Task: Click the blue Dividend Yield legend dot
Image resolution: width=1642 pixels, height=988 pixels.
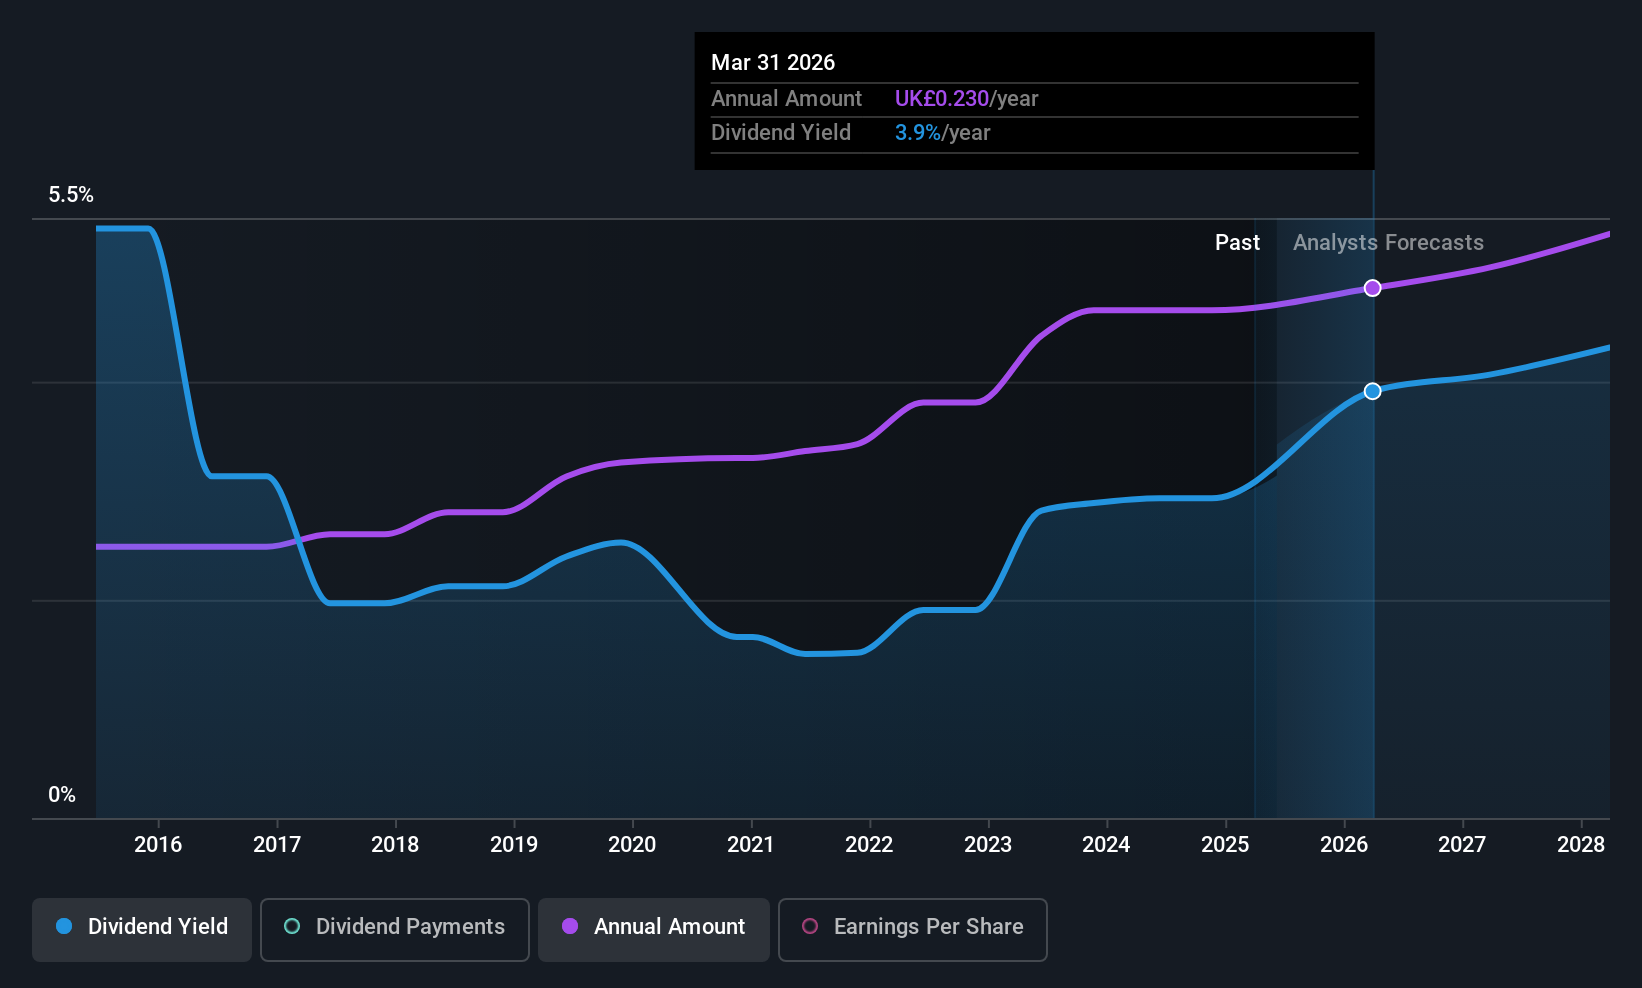Action: [x=64, y=926]
